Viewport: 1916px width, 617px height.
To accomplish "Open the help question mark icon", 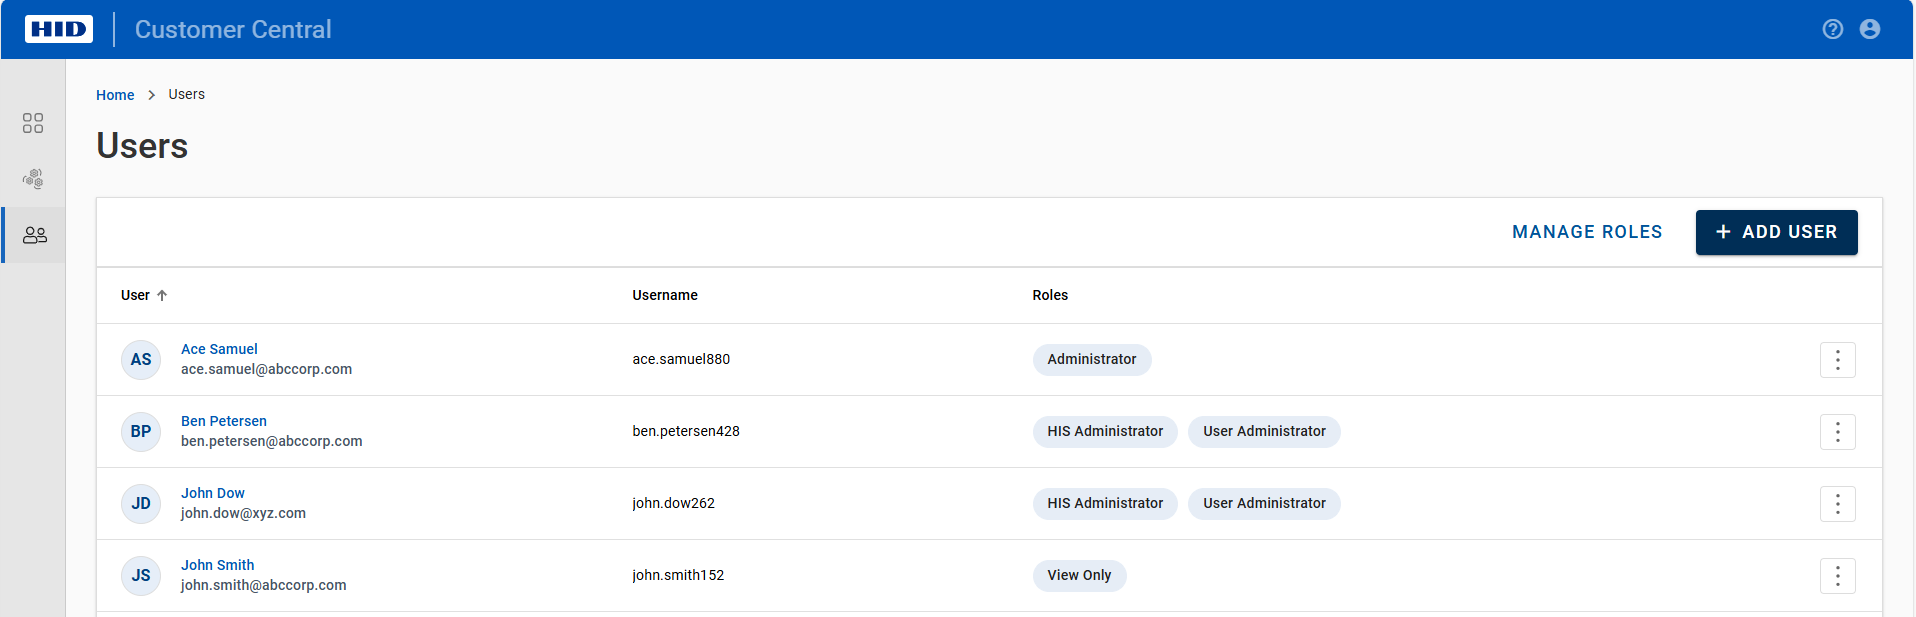I will pos(1832,29).
